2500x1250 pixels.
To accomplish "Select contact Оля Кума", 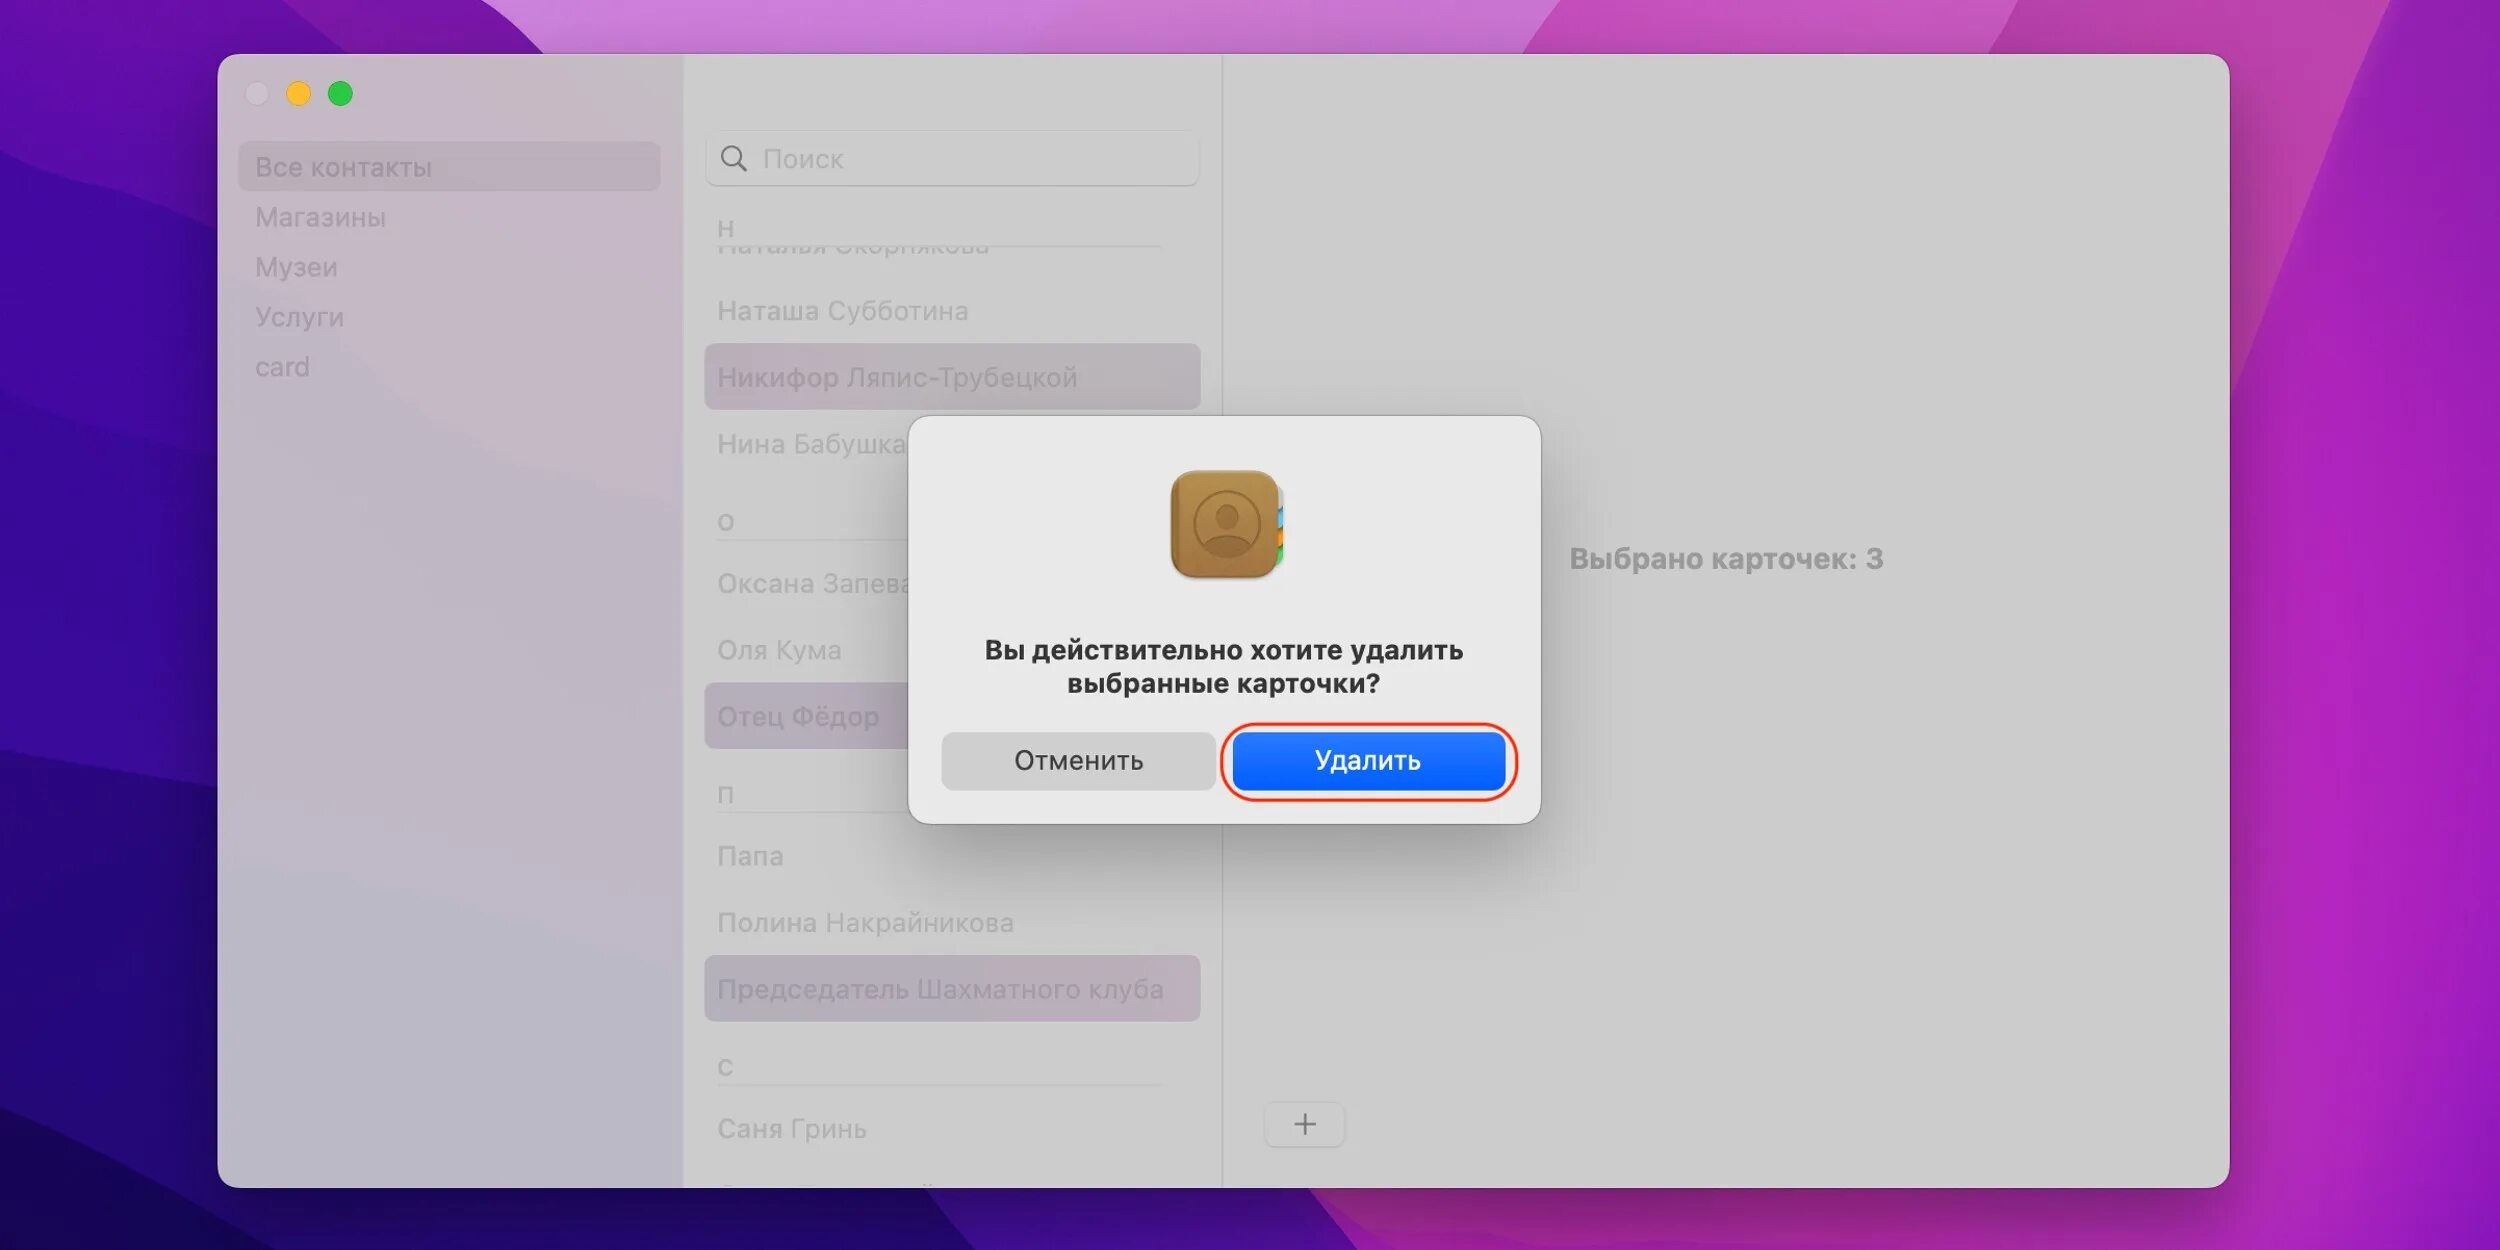I will pos(779,650).
